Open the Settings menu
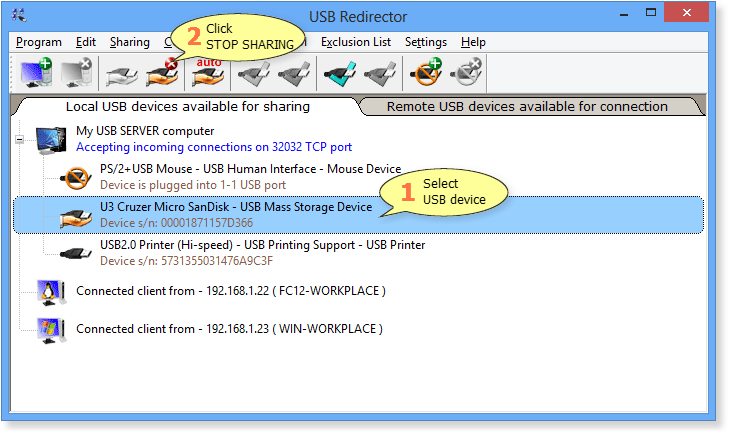Viewport: 729px width, 434px height. (x=426, y=42)
